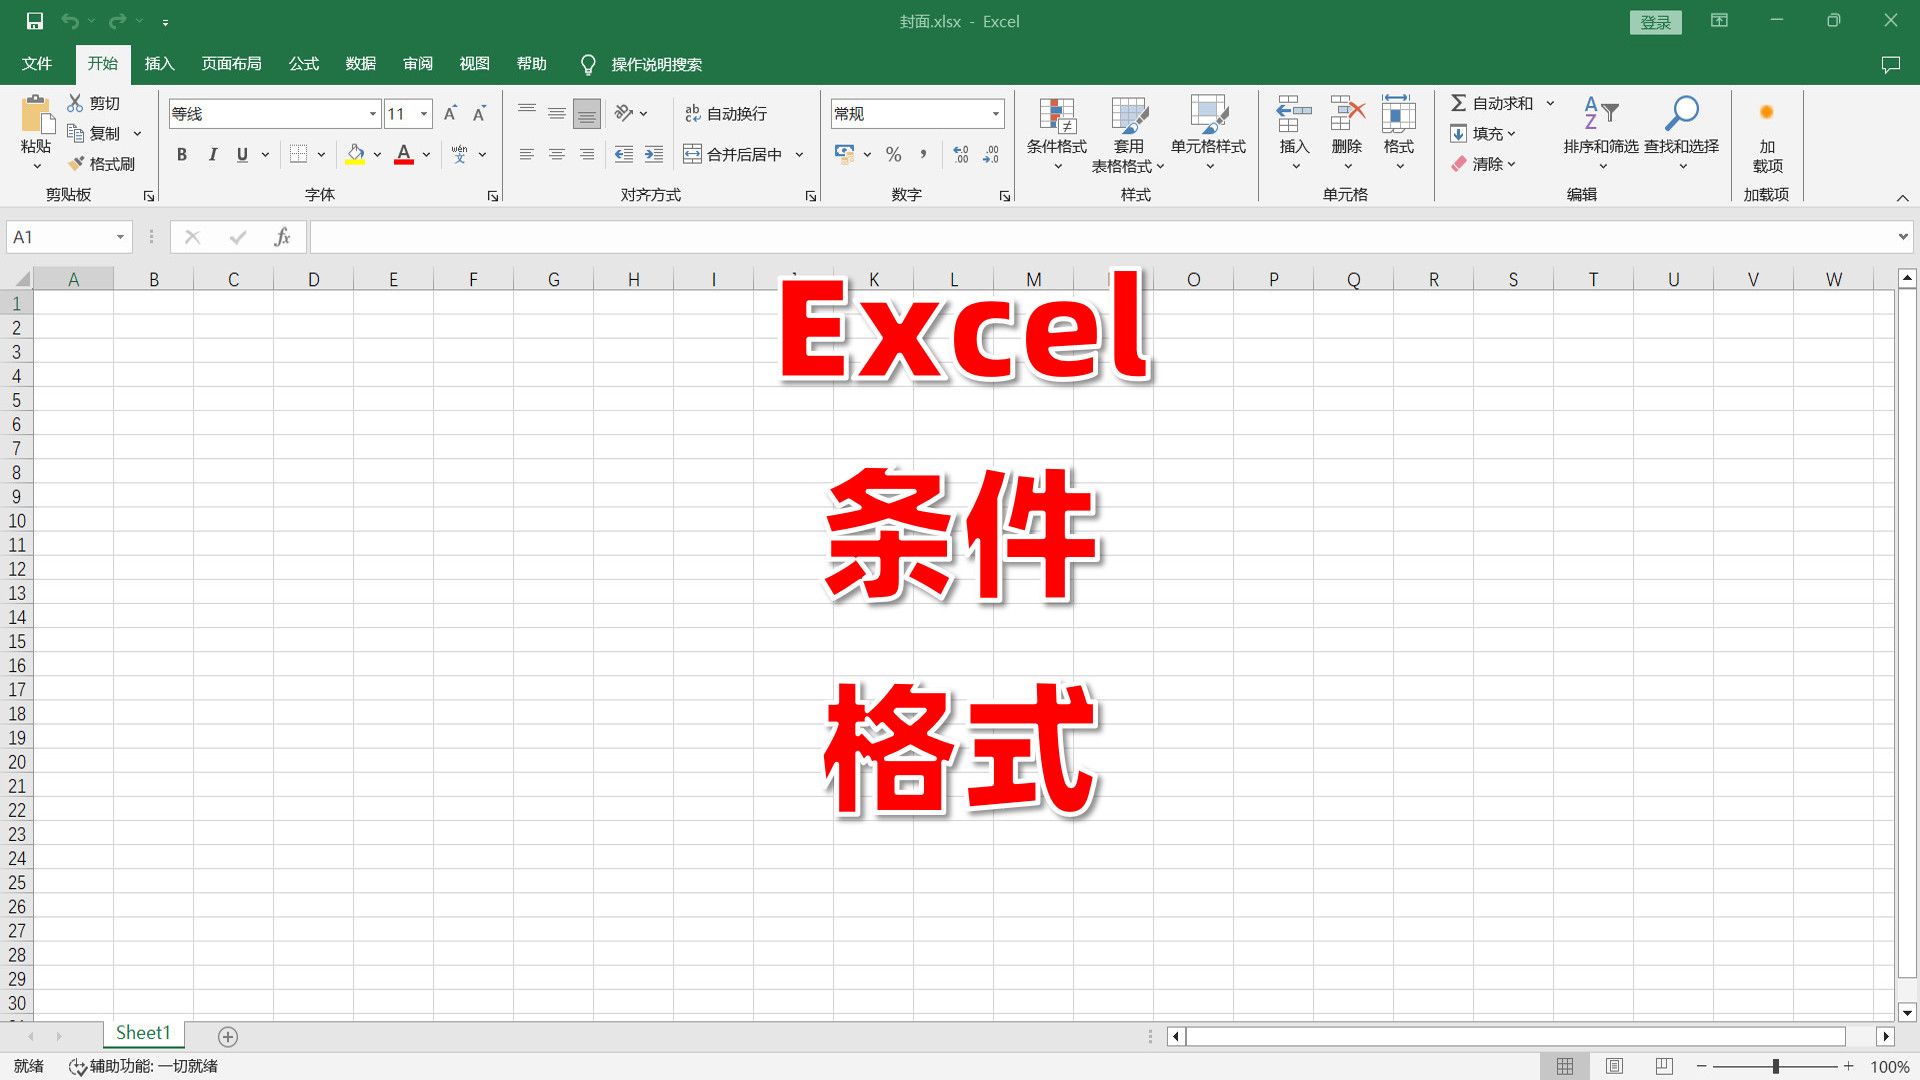
Task: Click the increase decimal icon
Action: (961, 154)
